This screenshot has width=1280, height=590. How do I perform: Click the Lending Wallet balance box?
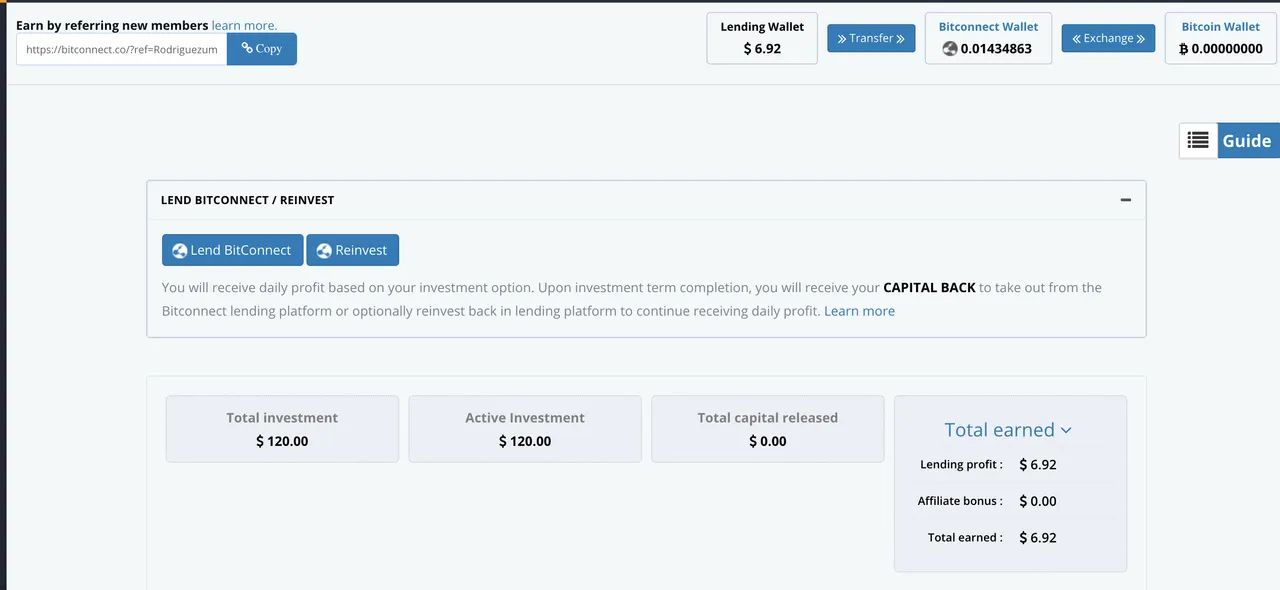762,38
